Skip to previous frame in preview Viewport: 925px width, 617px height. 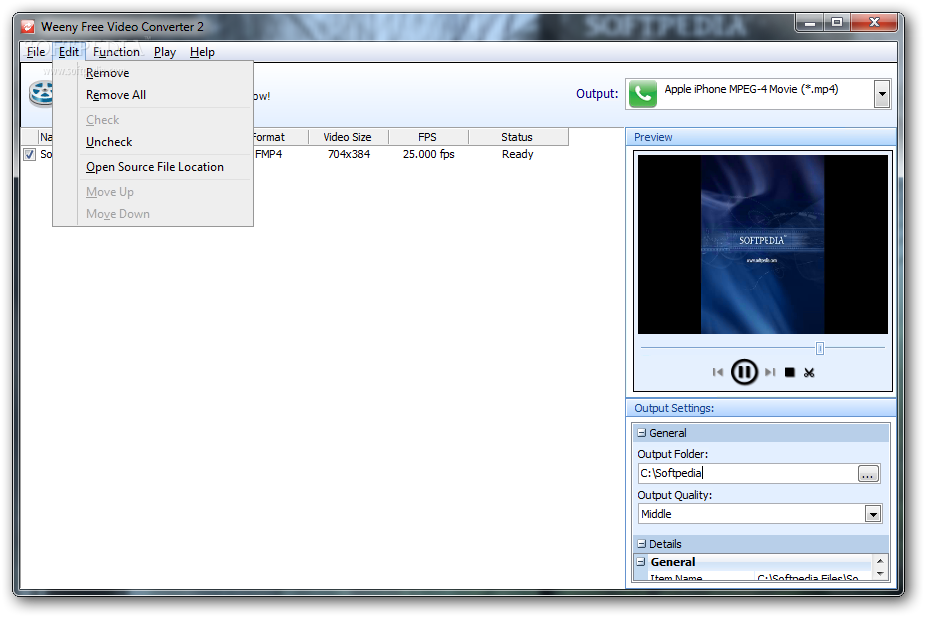[717, 372]
